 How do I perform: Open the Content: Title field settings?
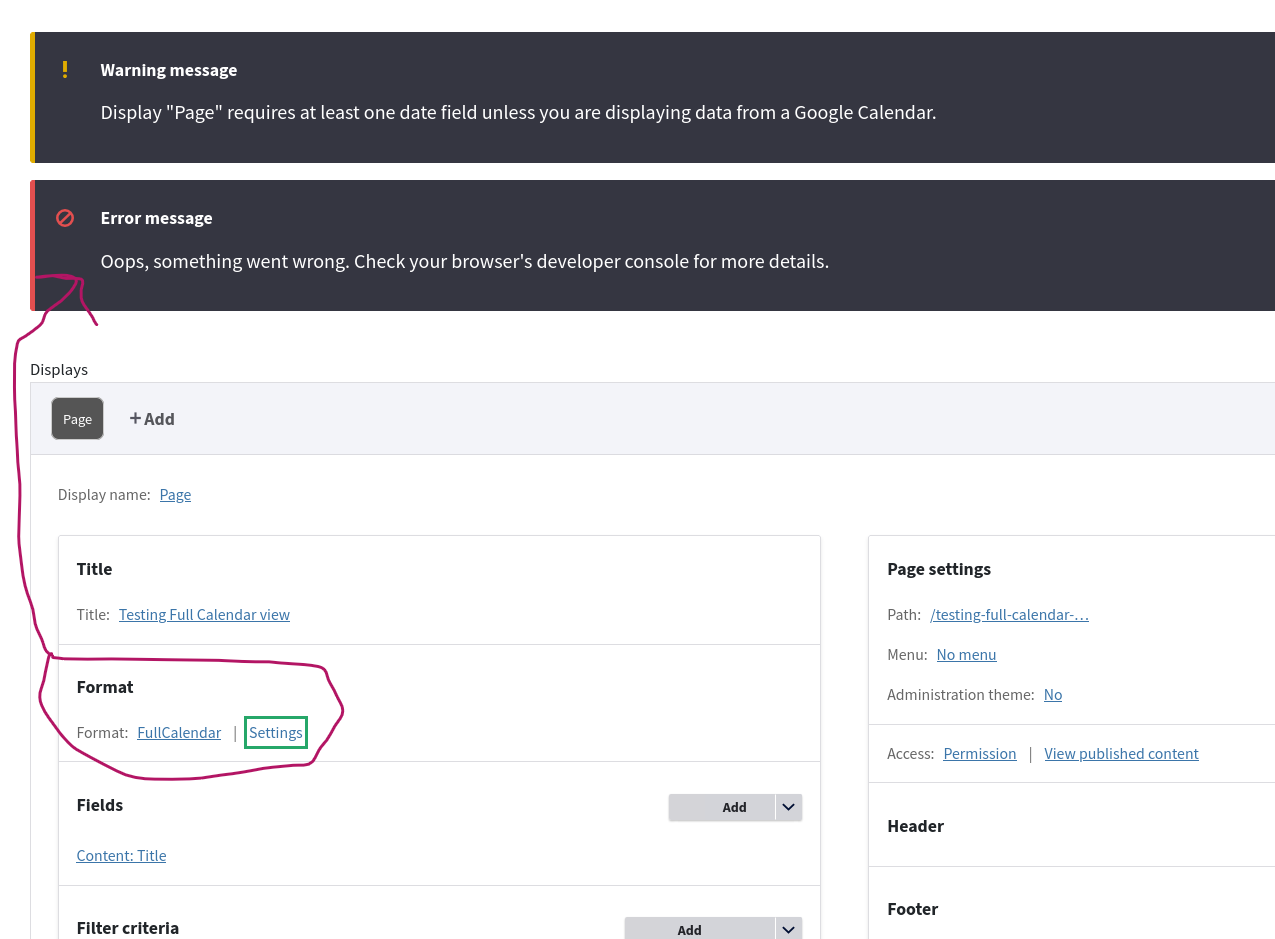121,855
